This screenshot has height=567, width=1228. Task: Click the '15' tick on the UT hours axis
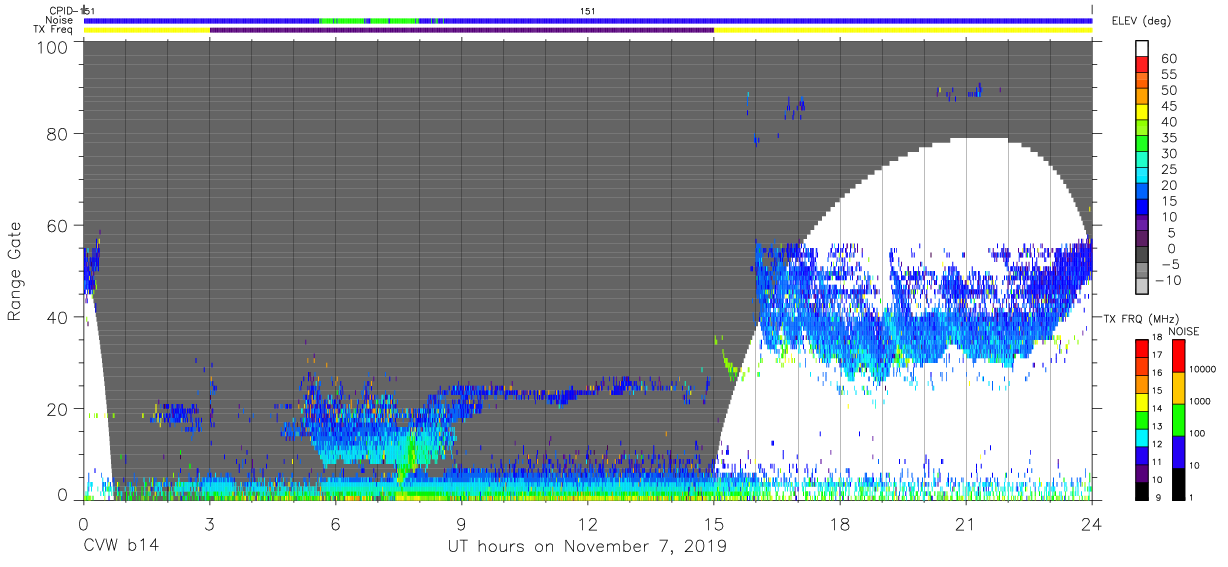713,523
